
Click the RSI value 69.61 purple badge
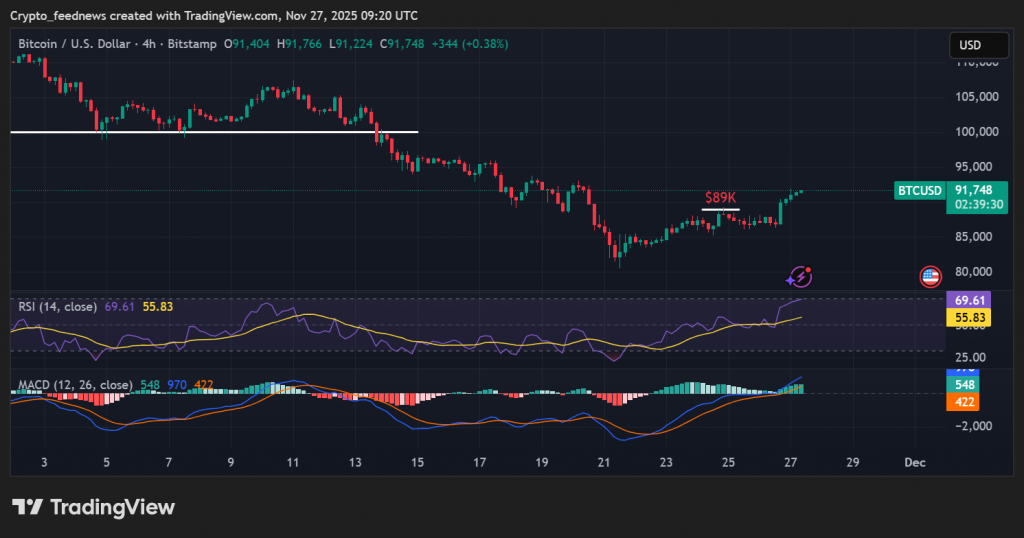pos(968,300)
